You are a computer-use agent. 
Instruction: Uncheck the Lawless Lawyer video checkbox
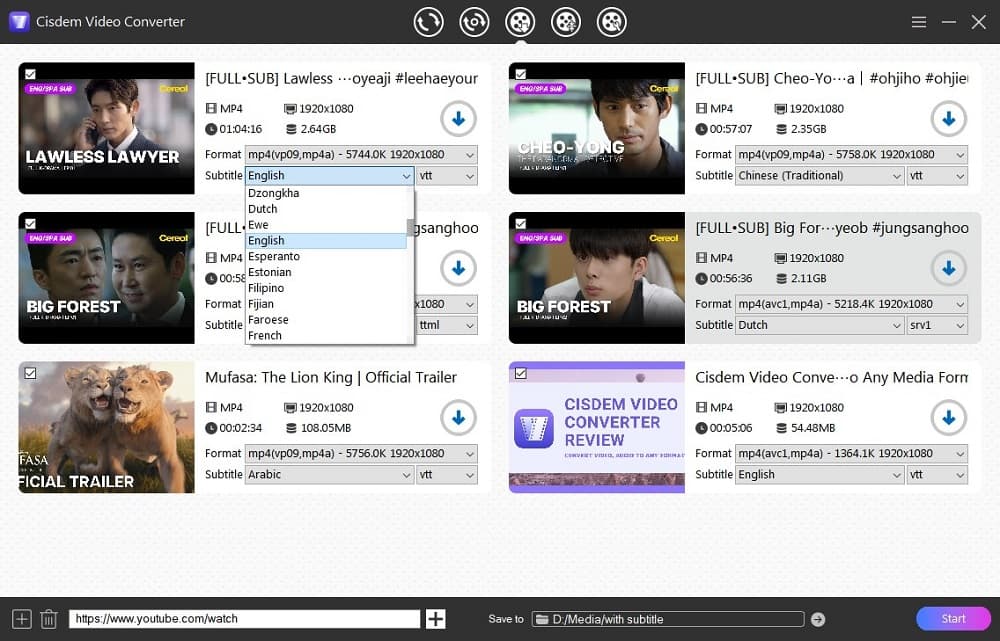point(30,74)
